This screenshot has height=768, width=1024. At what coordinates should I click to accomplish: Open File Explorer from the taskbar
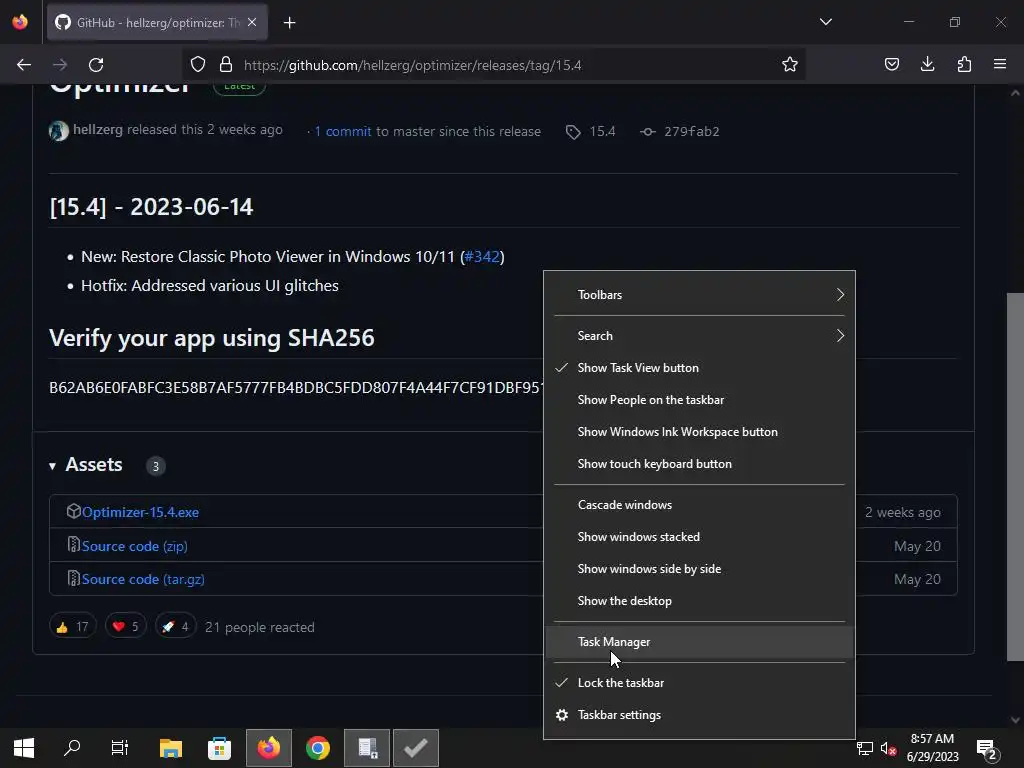point(170,748)
